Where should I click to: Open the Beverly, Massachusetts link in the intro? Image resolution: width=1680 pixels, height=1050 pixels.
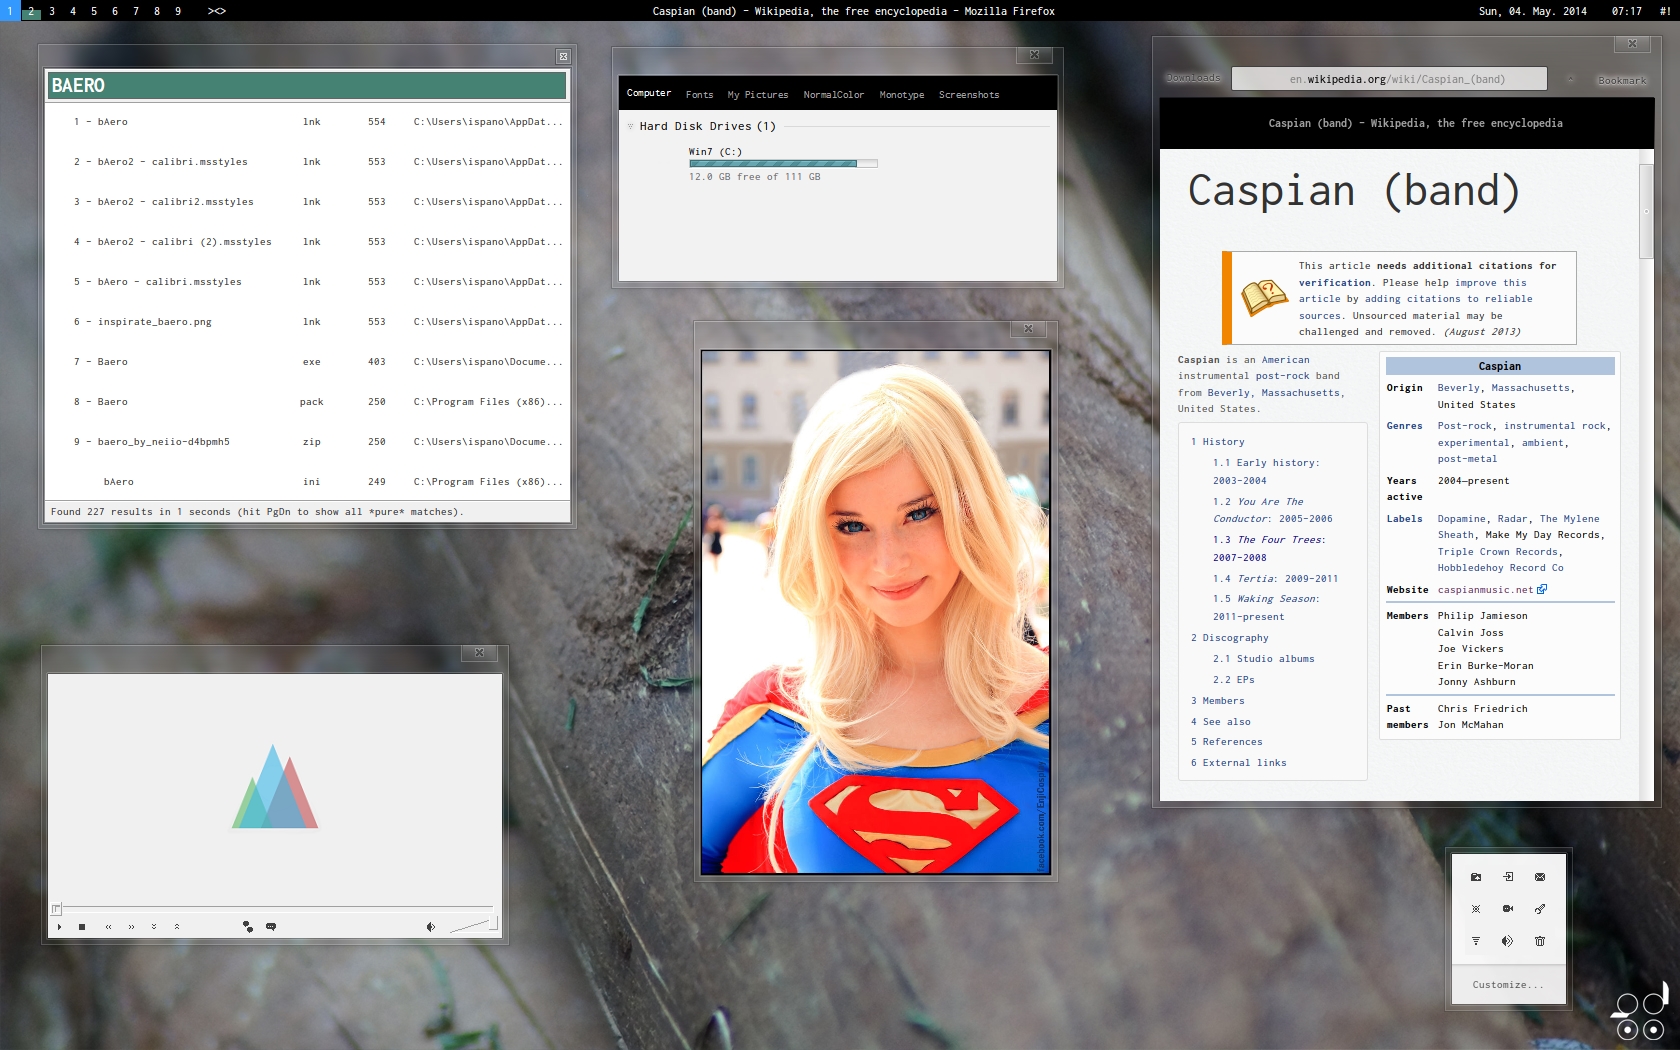pos(1275,393)
